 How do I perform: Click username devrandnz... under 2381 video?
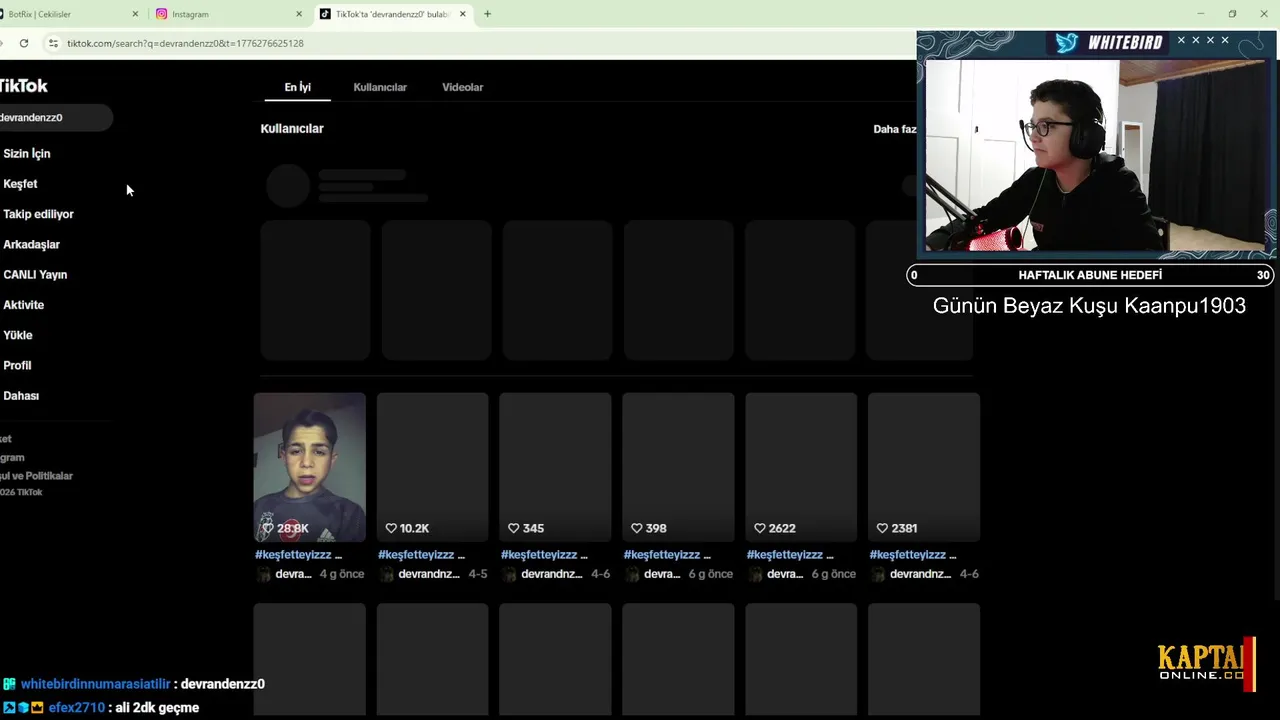[920, 574]
